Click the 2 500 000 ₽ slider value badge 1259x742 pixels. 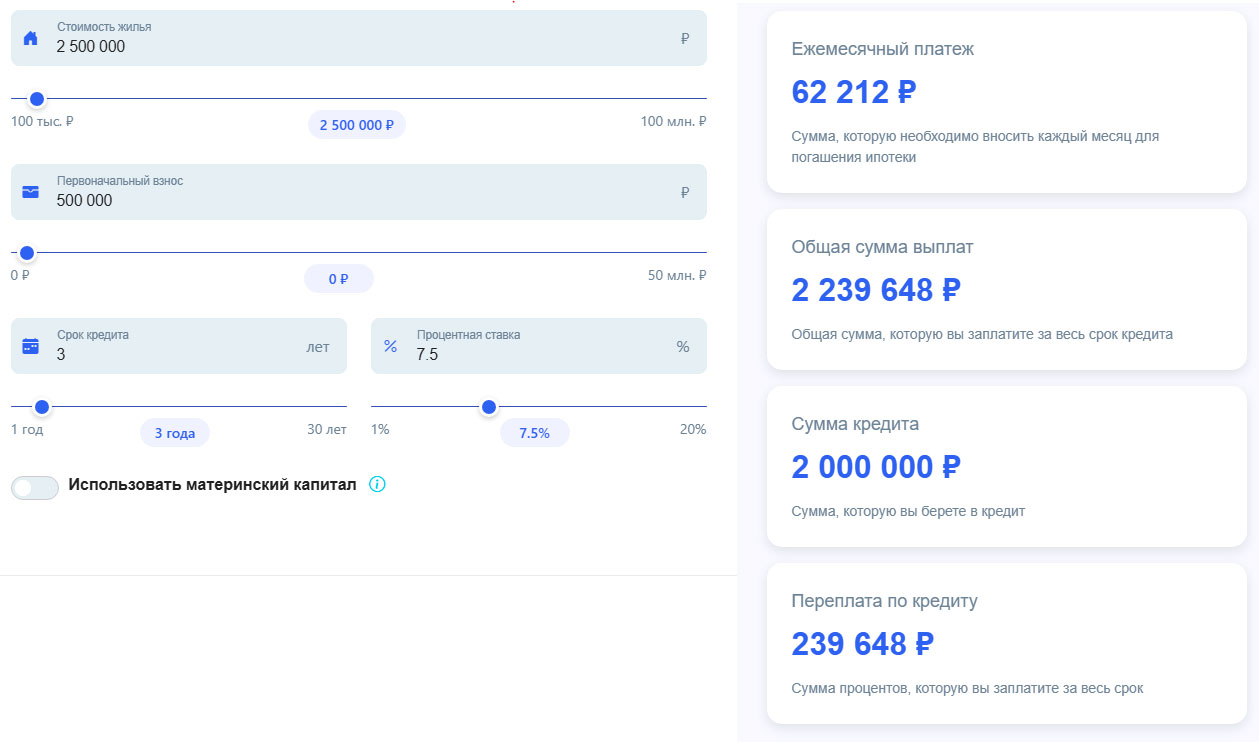356,125
